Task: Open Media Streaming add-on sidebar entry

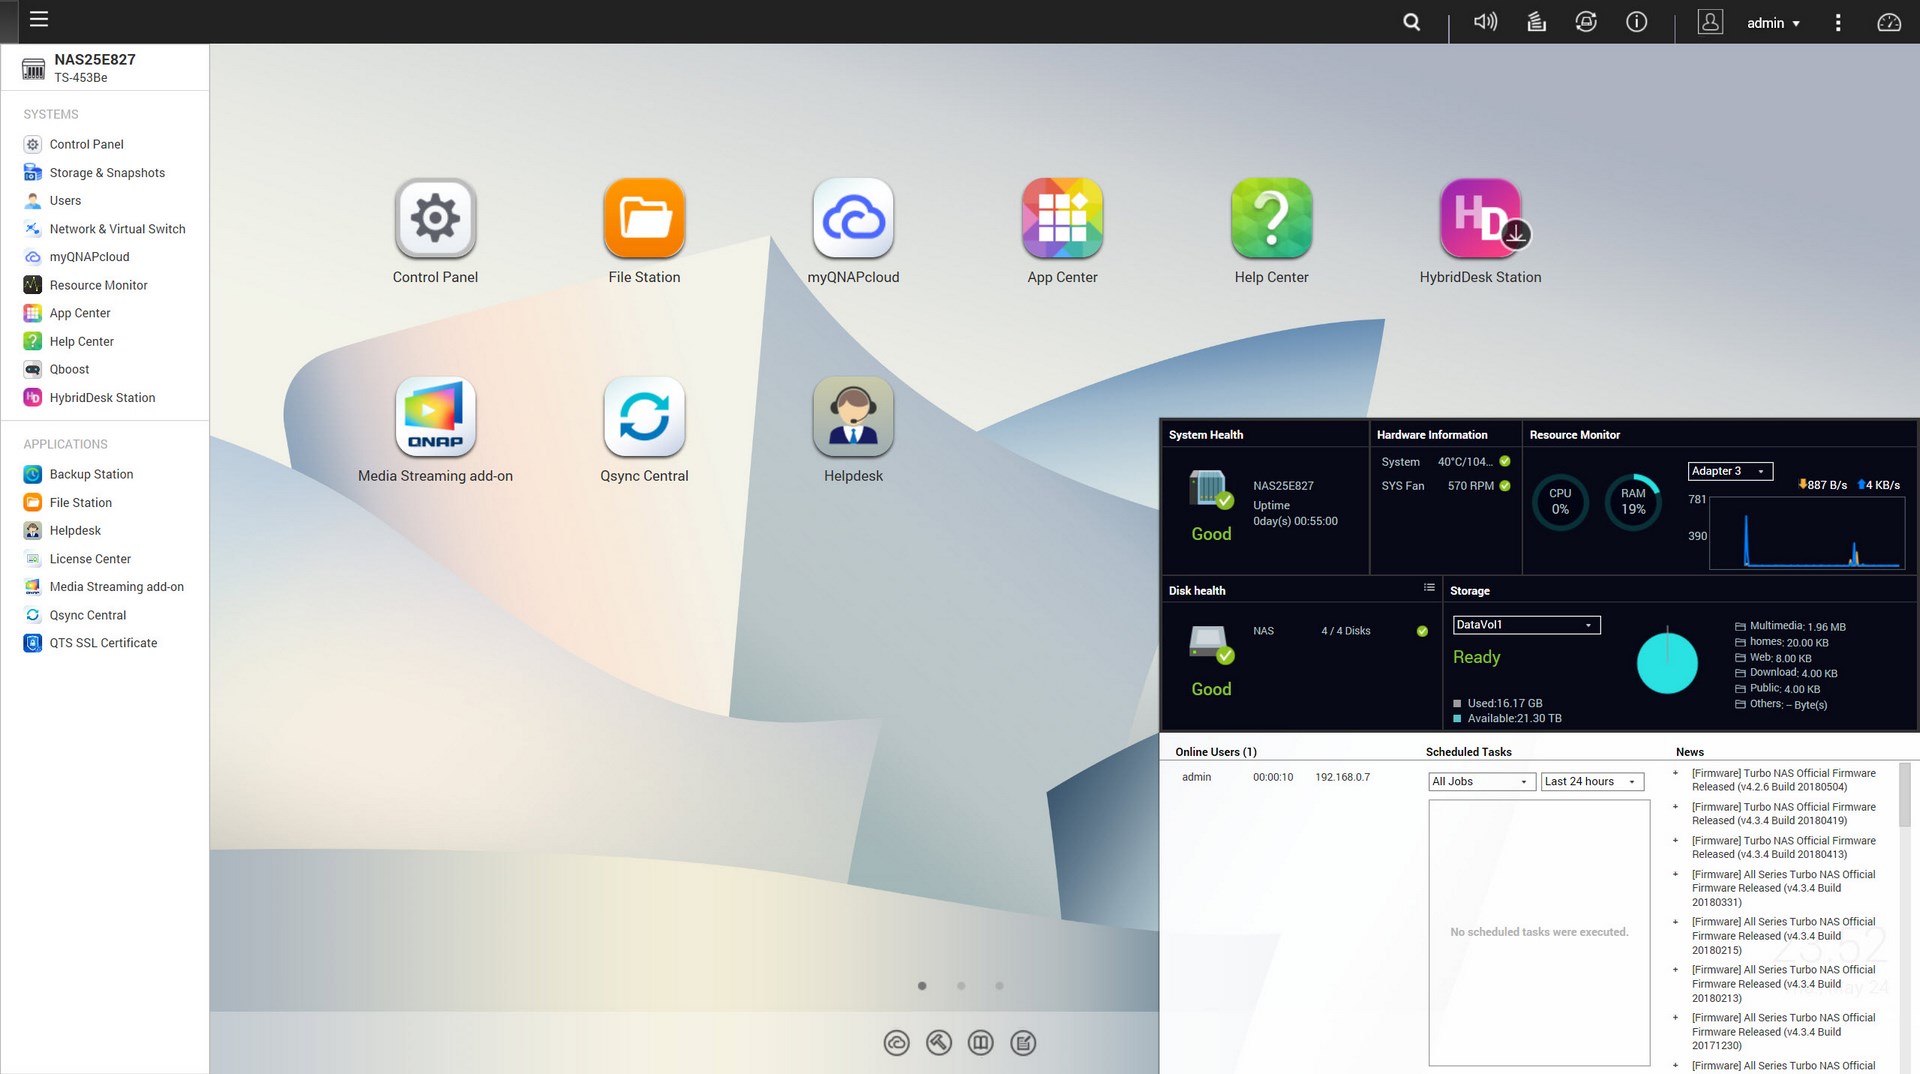Action: pyautogui.click(x=105, y=587)
